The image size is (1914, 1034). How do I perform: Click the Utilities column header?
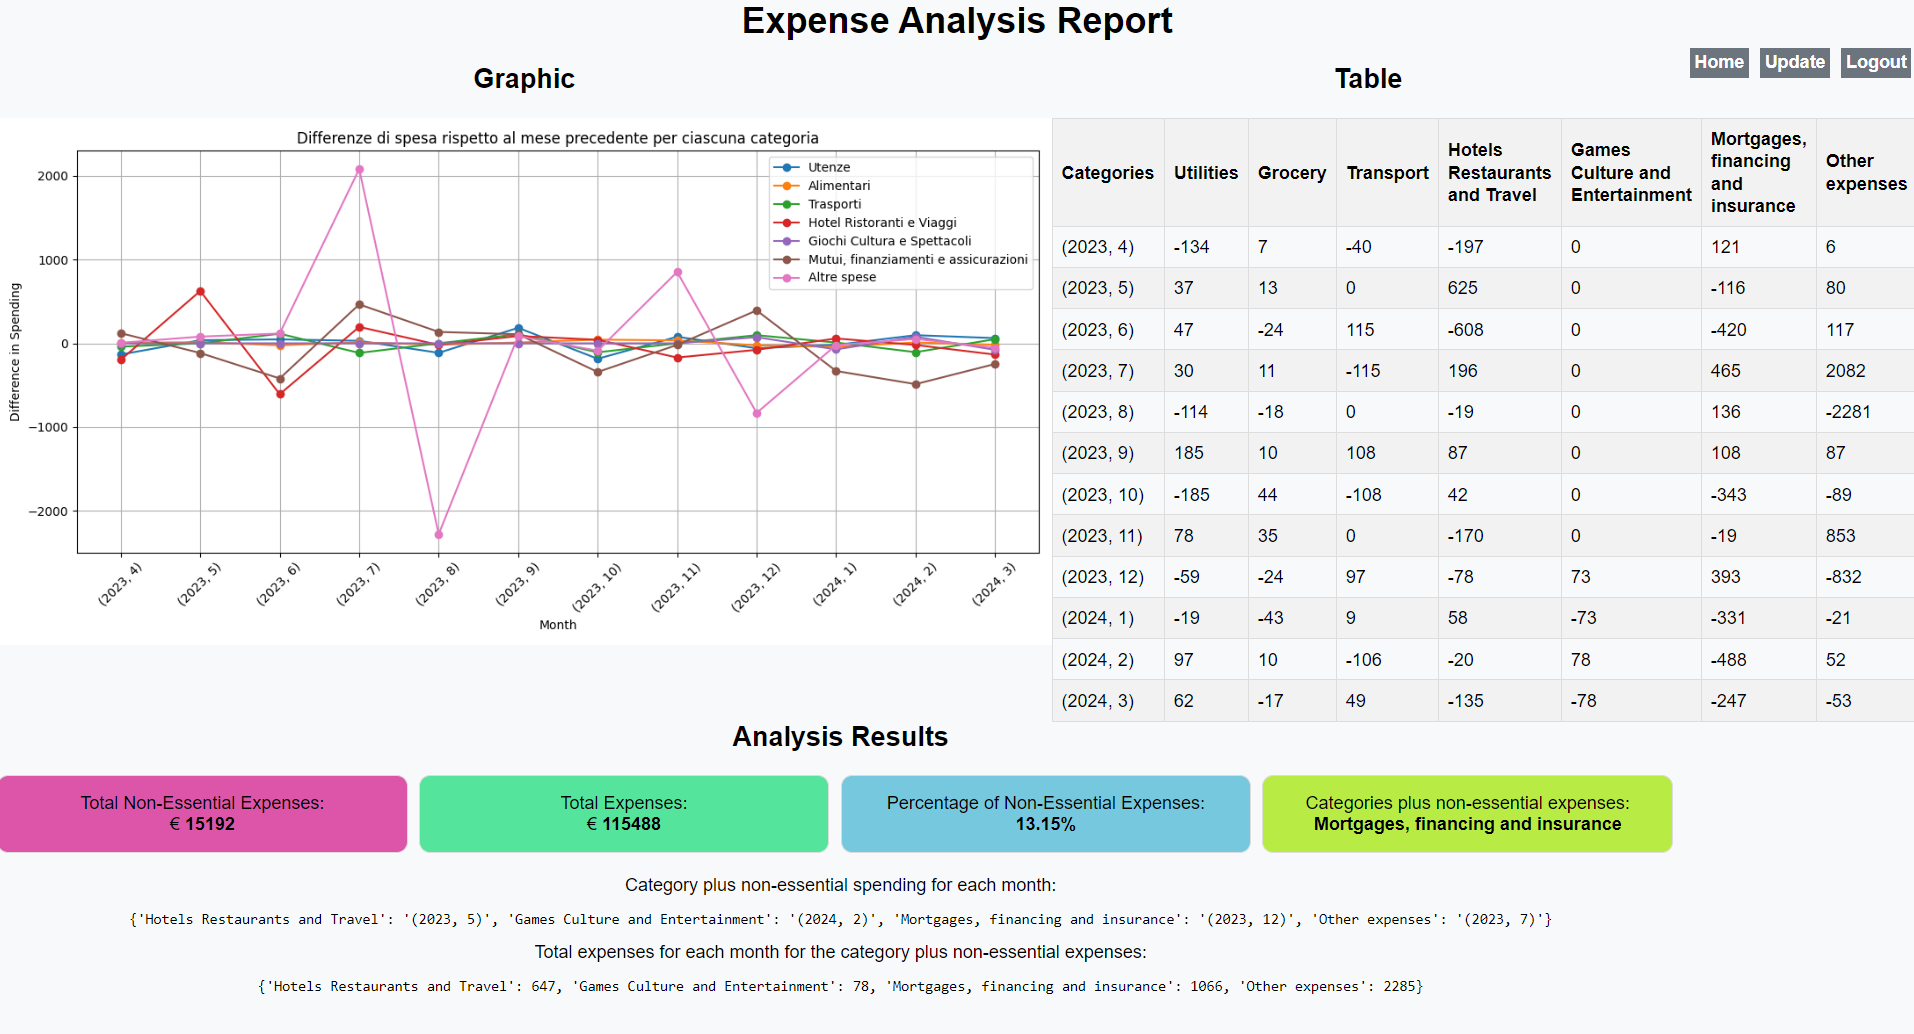pos(1205,173)
